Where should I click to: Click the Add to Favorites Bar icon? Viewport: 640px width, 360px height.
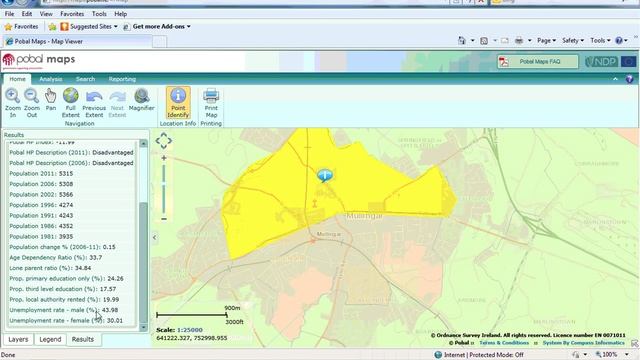tap(52, 27)
